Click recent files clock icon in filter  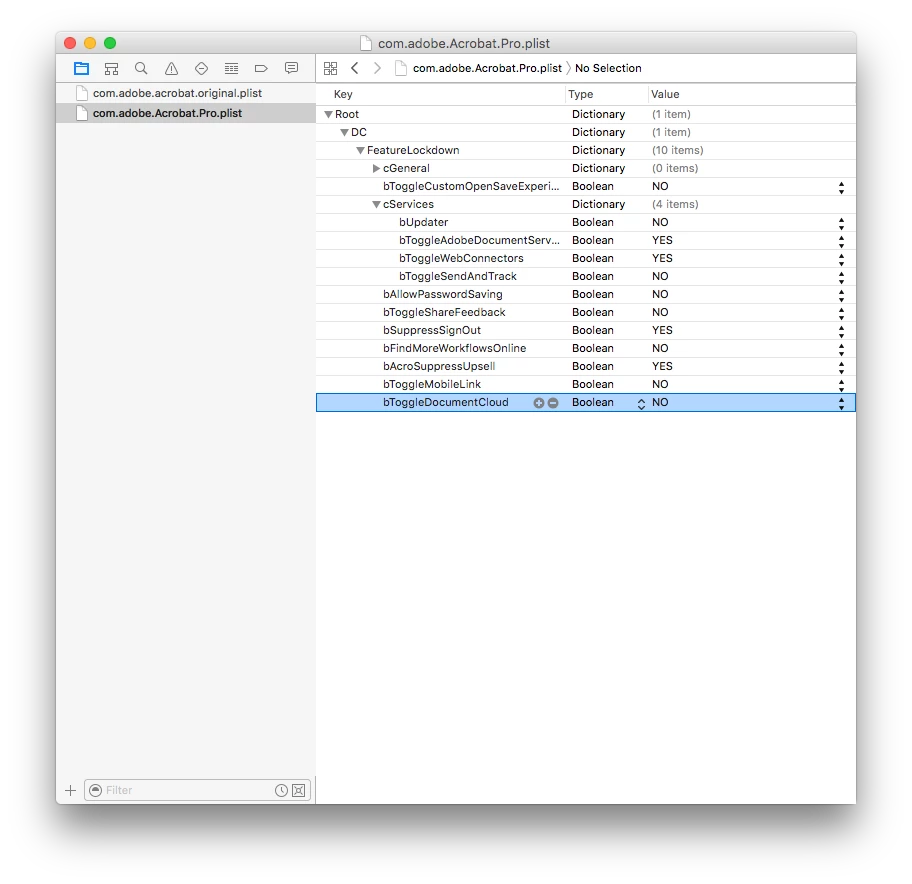(281, 790)
